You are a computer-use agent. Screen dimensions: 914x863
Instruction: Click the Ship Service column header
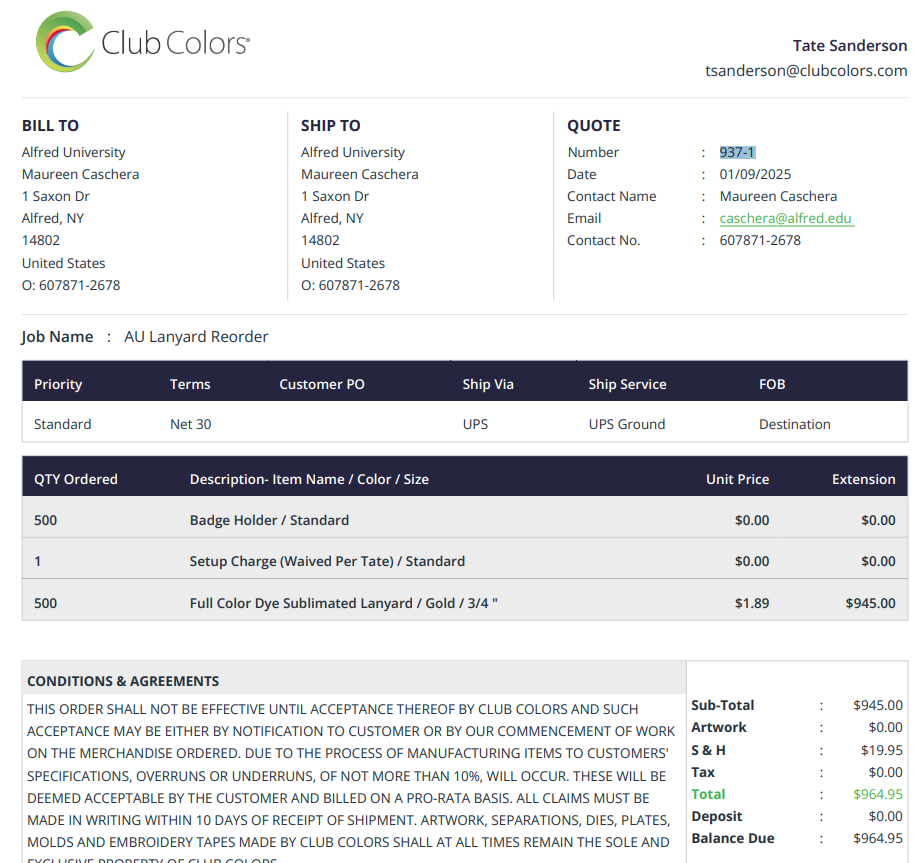click(x=627, y=384)
